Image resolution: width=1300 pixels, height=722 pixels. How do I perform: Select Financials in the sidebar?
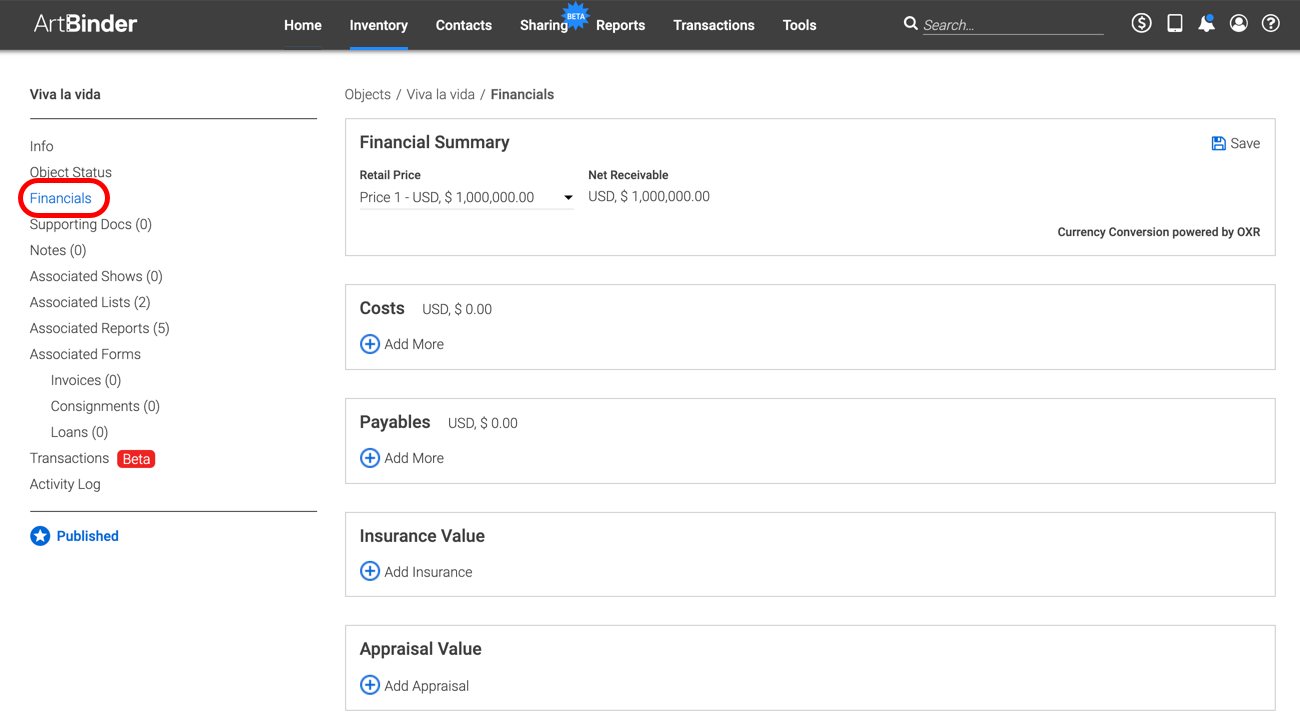61,198
